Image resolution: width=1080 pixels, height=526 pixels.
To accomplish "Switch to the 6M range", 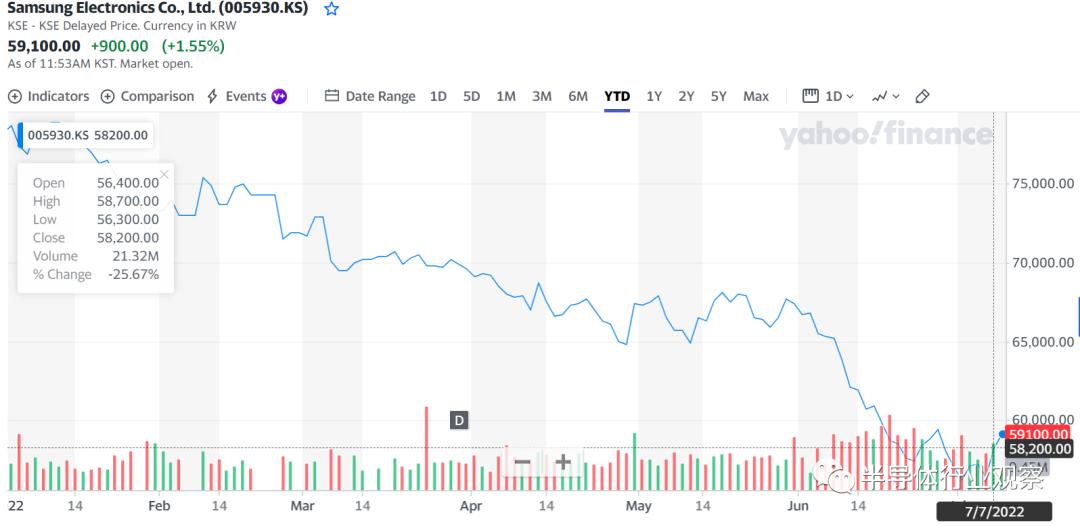I will tap(578, 96).
